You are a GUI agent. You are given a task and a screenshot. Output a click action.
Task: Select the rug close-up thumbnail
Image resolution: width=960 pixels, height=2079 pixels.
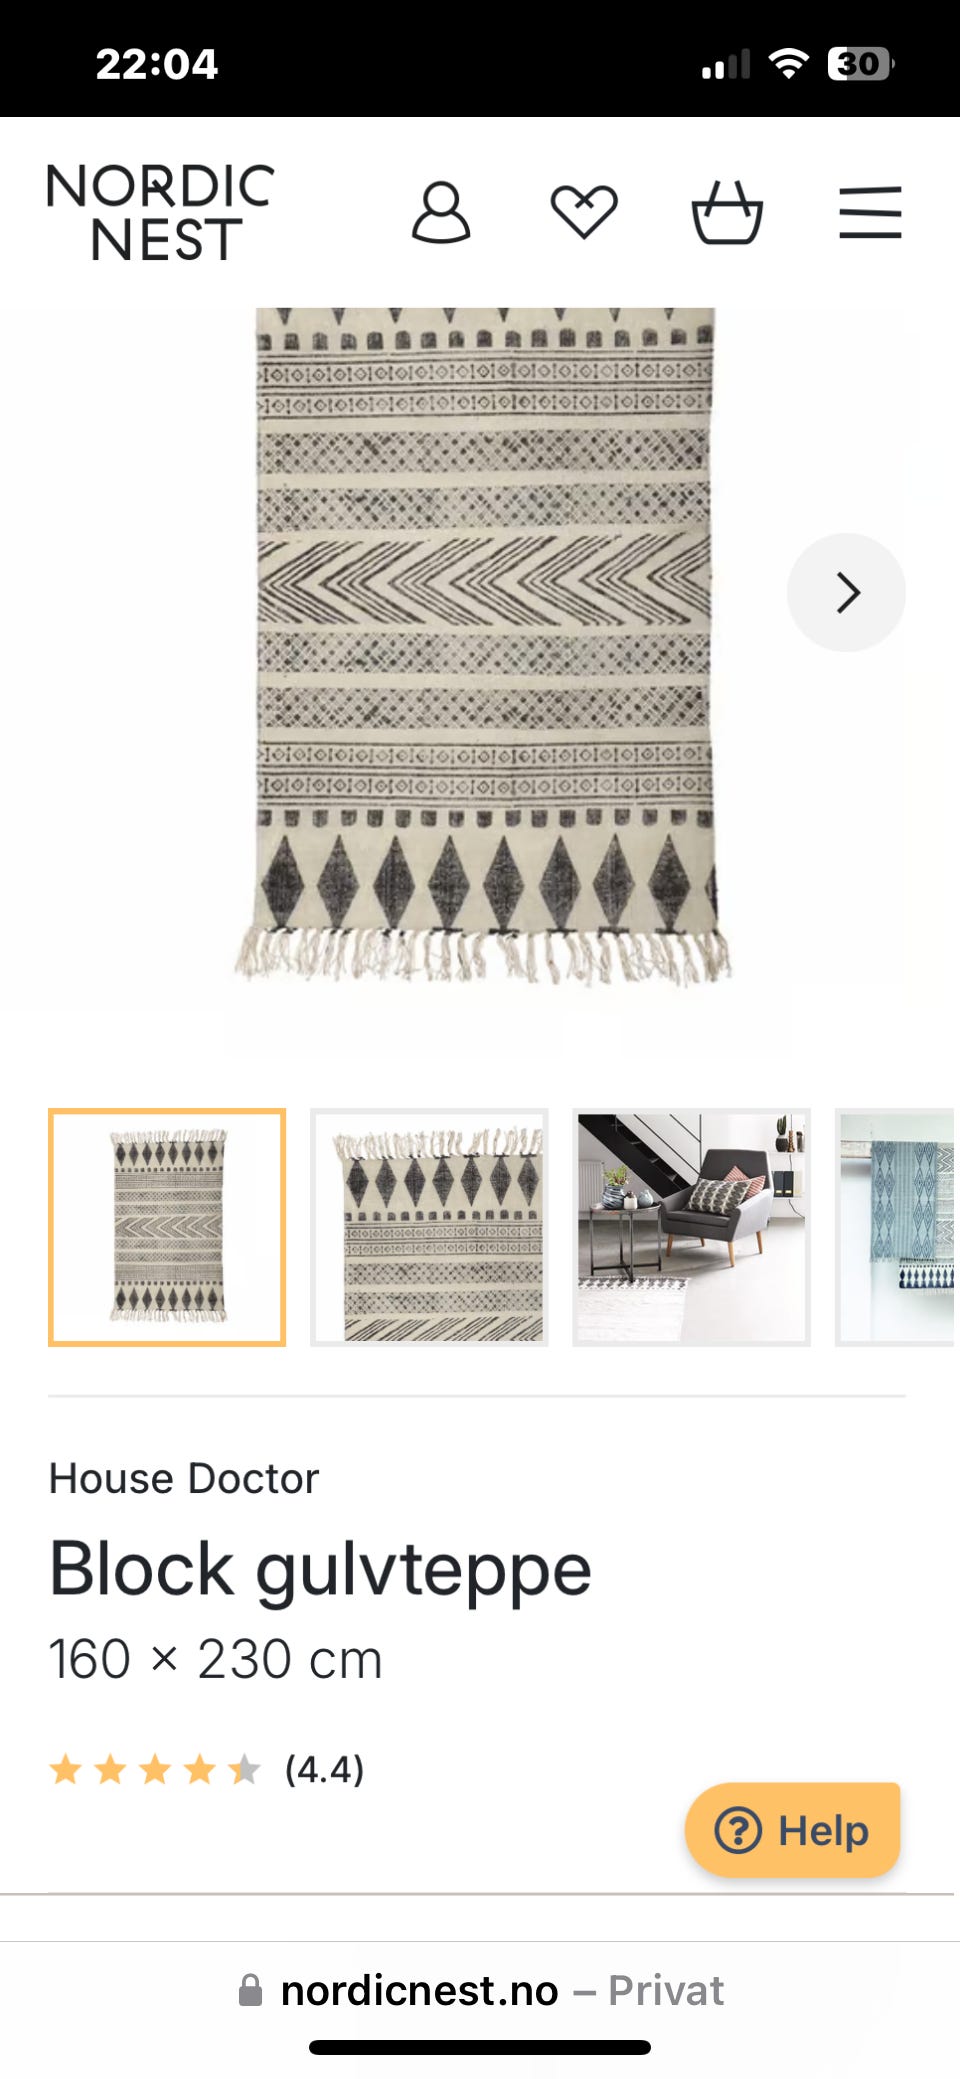[429, 1227]
